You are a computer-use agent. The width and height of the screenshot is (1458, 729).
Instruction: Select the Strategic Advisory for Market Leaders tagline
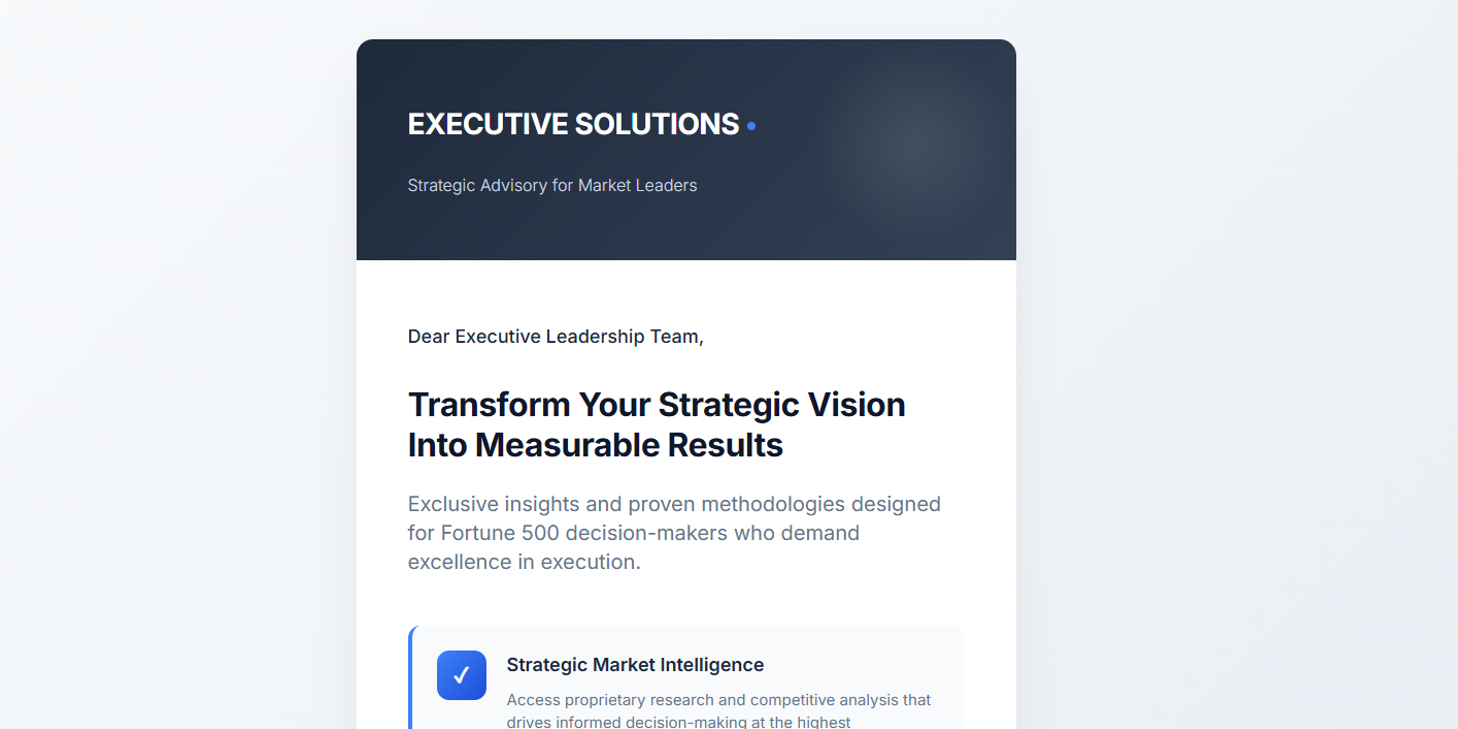click(x=552, y=185)
